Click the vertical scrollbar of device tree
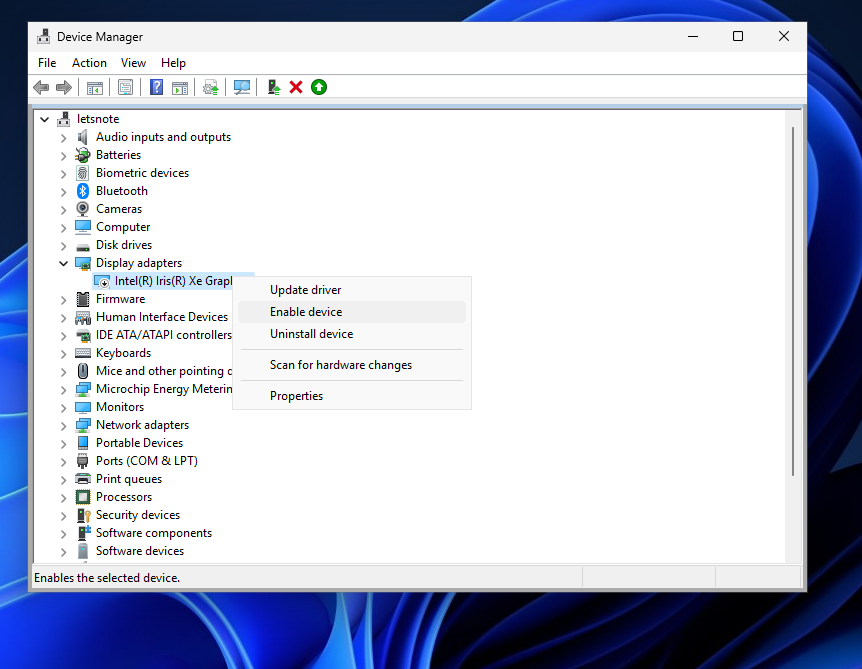 [793, 301]
